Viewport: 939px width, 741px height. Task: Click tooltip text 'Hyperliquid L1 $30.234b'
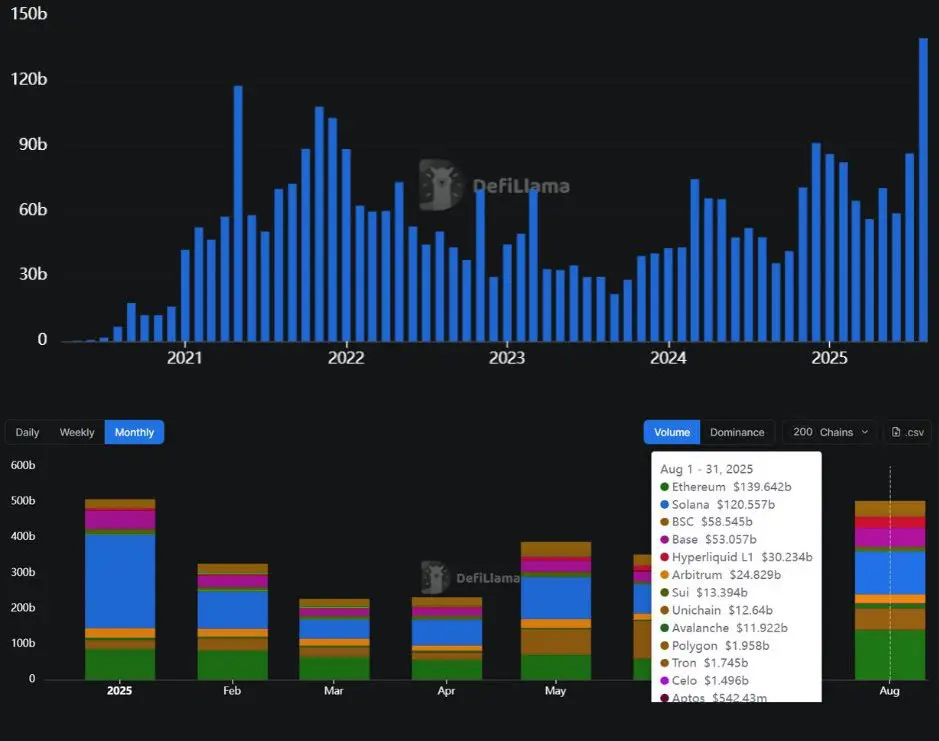tap(742, 557)
